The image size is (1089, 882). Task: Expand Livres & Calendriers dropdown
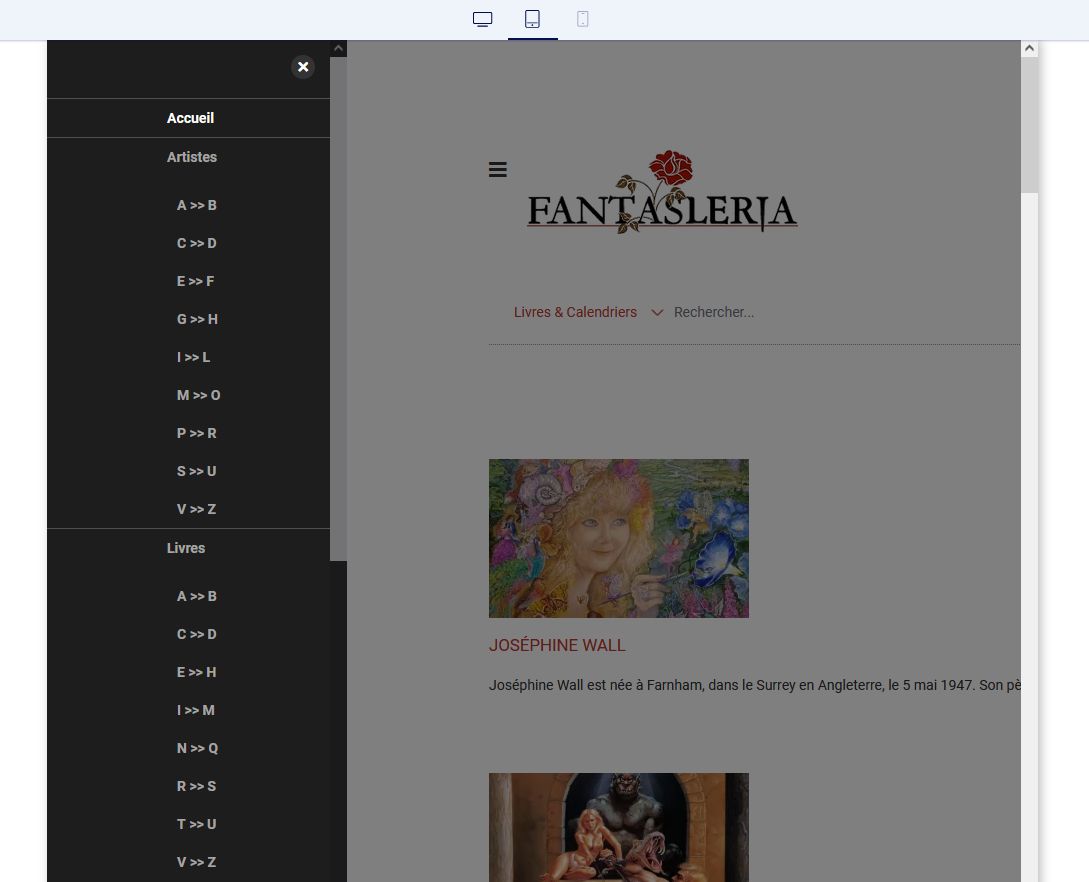[575, 313]
